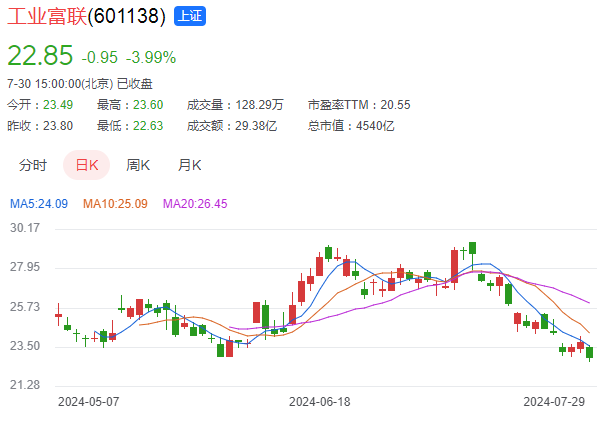The image size is (612, 427).
Task: Click the stock code (601138)
Action: [127, 16]
